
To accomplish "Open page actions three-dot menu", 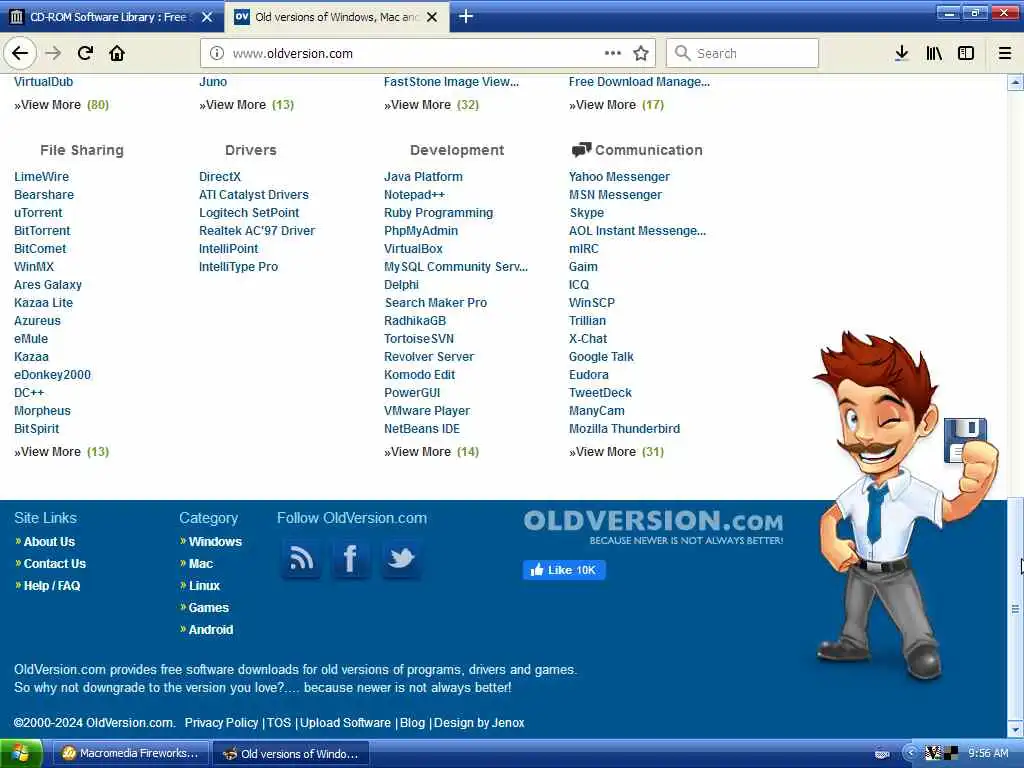I will (x=613, y=53).
